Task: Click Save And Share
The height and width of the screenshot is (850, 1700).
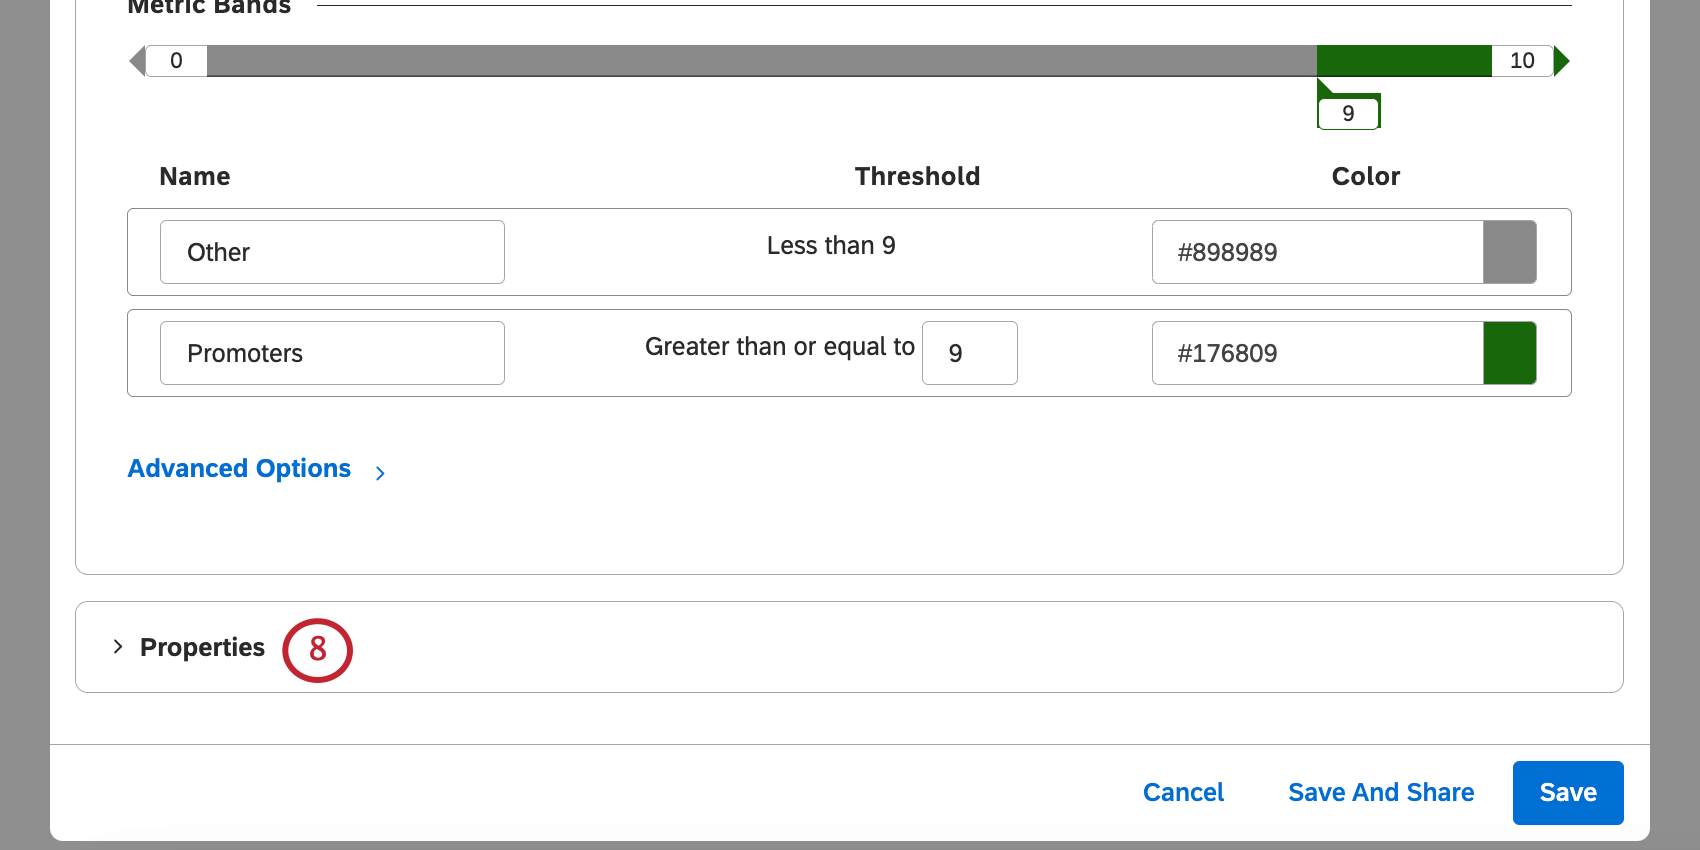Action: pyautogui.click(x=1381, y=793)
